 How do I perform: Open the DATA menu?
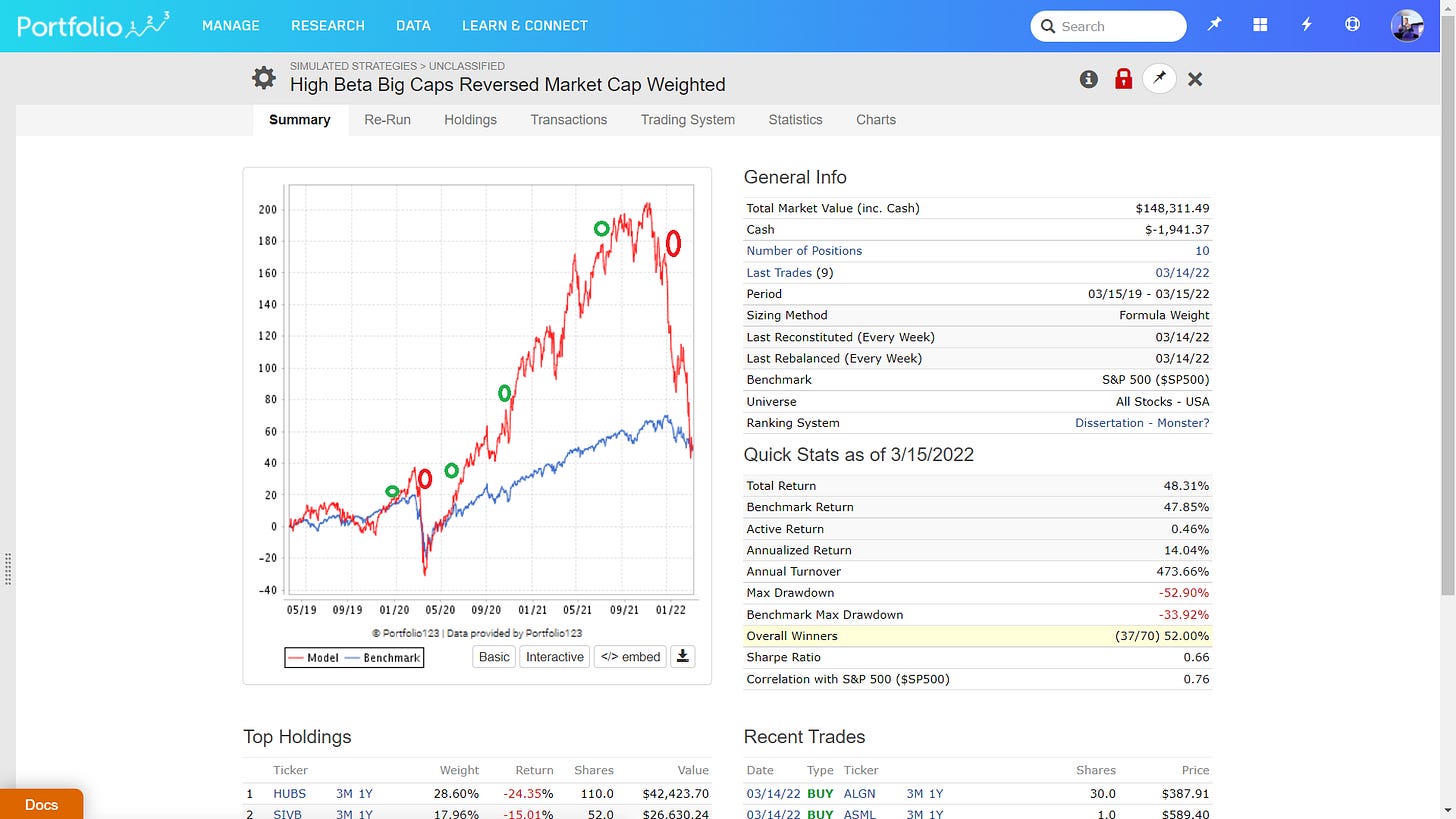tap(413, 25)
